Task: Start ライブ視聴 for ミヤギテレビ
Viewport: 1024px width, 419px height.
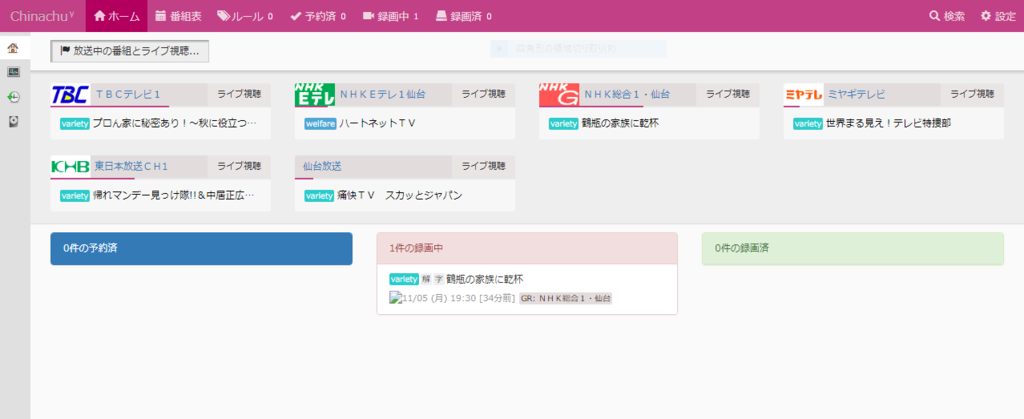Action: 972,95
